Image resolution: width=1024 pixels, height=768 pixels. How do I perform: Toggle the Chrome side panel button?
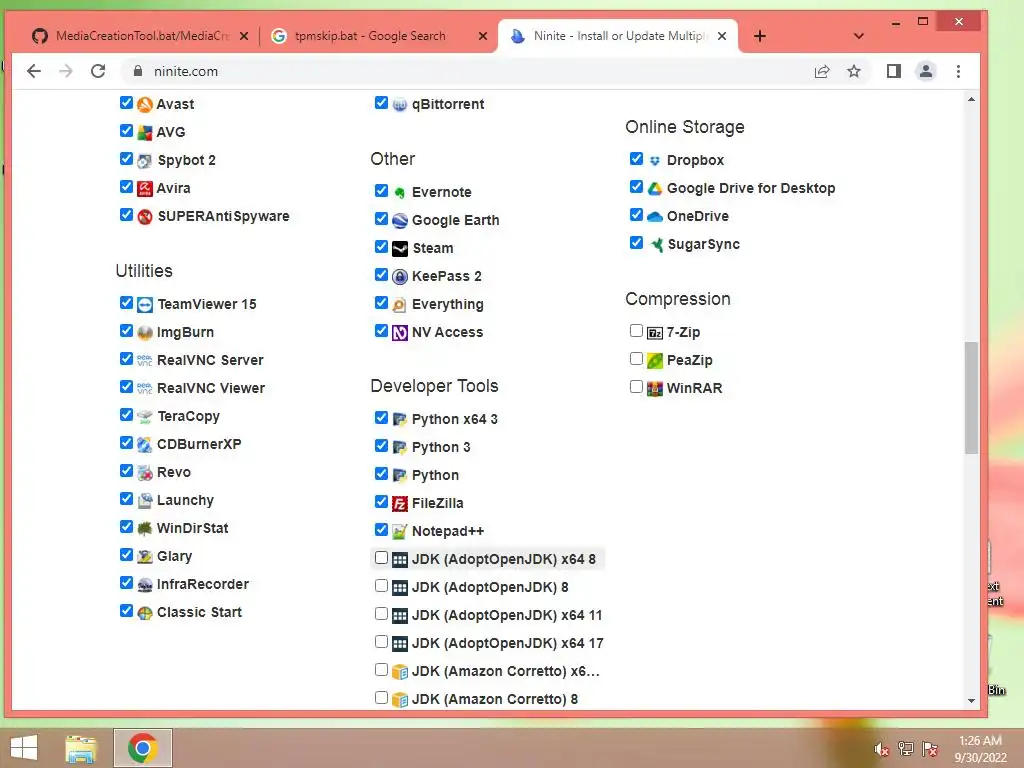click(893, 71)
